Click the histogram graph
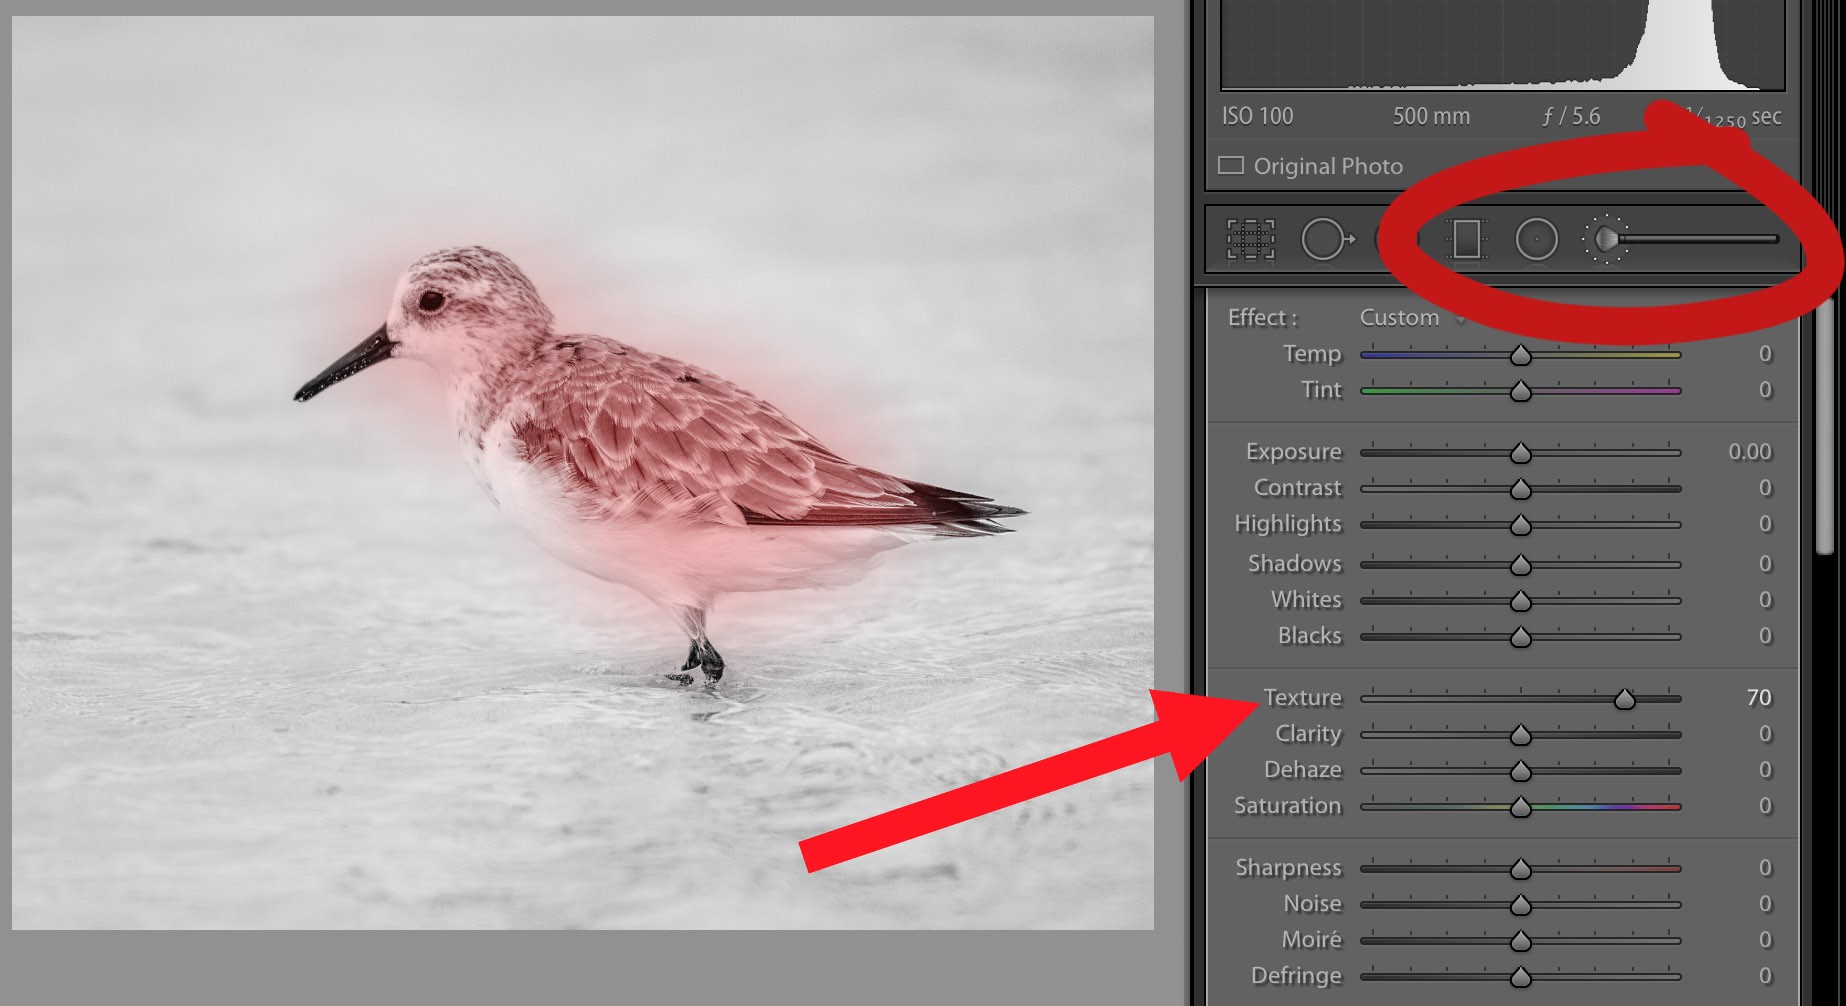This screenshot has height=1006, width=1846. 1502,45
